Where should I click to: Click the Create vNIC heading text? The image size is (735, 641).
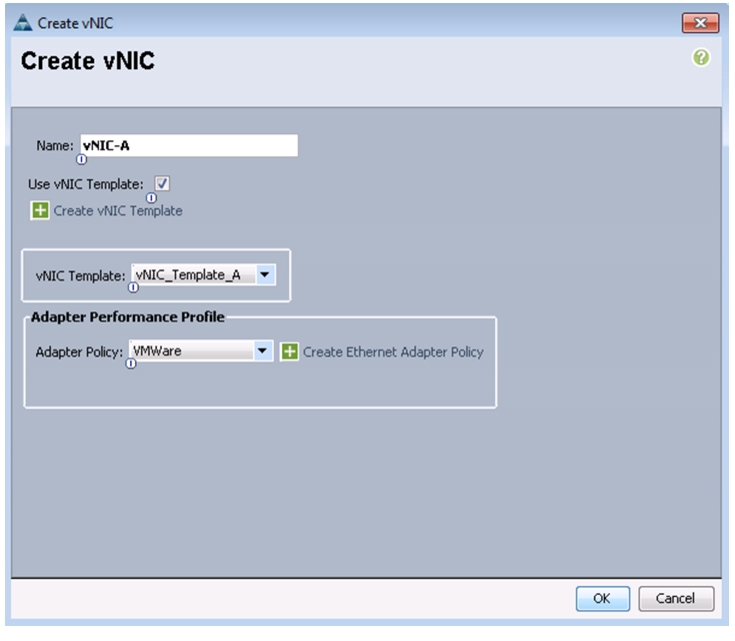(x=88, y=61)
